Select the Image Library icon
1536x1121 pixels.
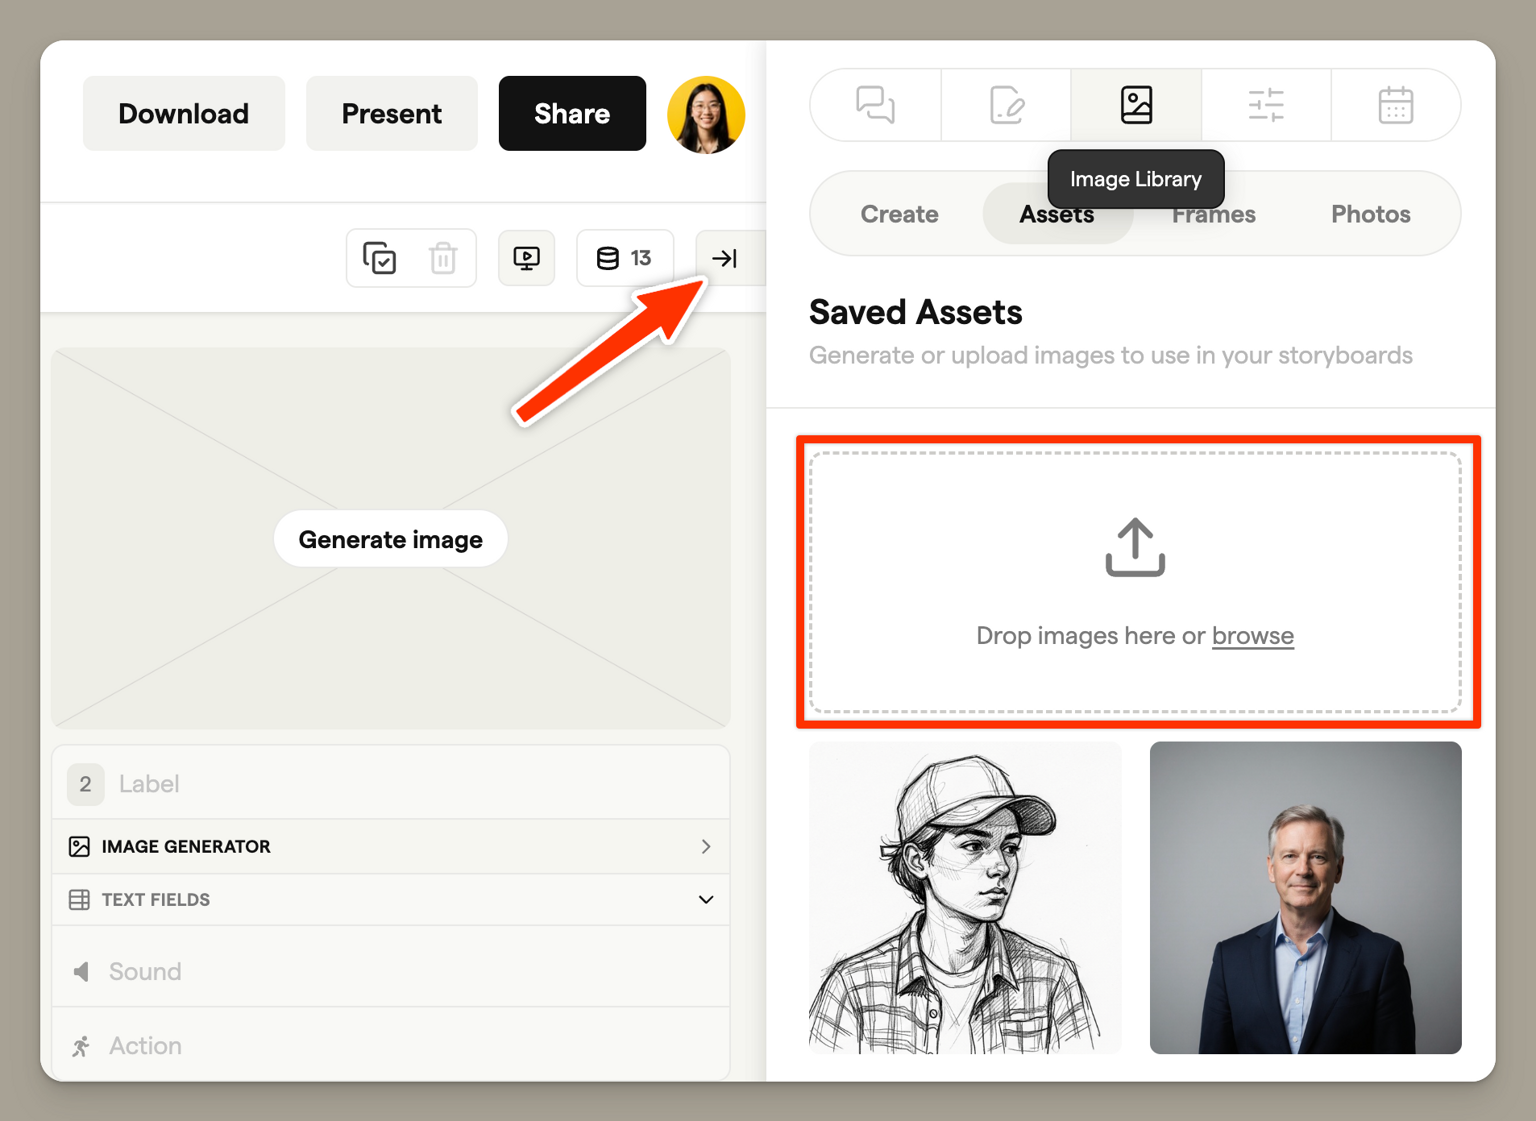click(x=1136, y=105)
